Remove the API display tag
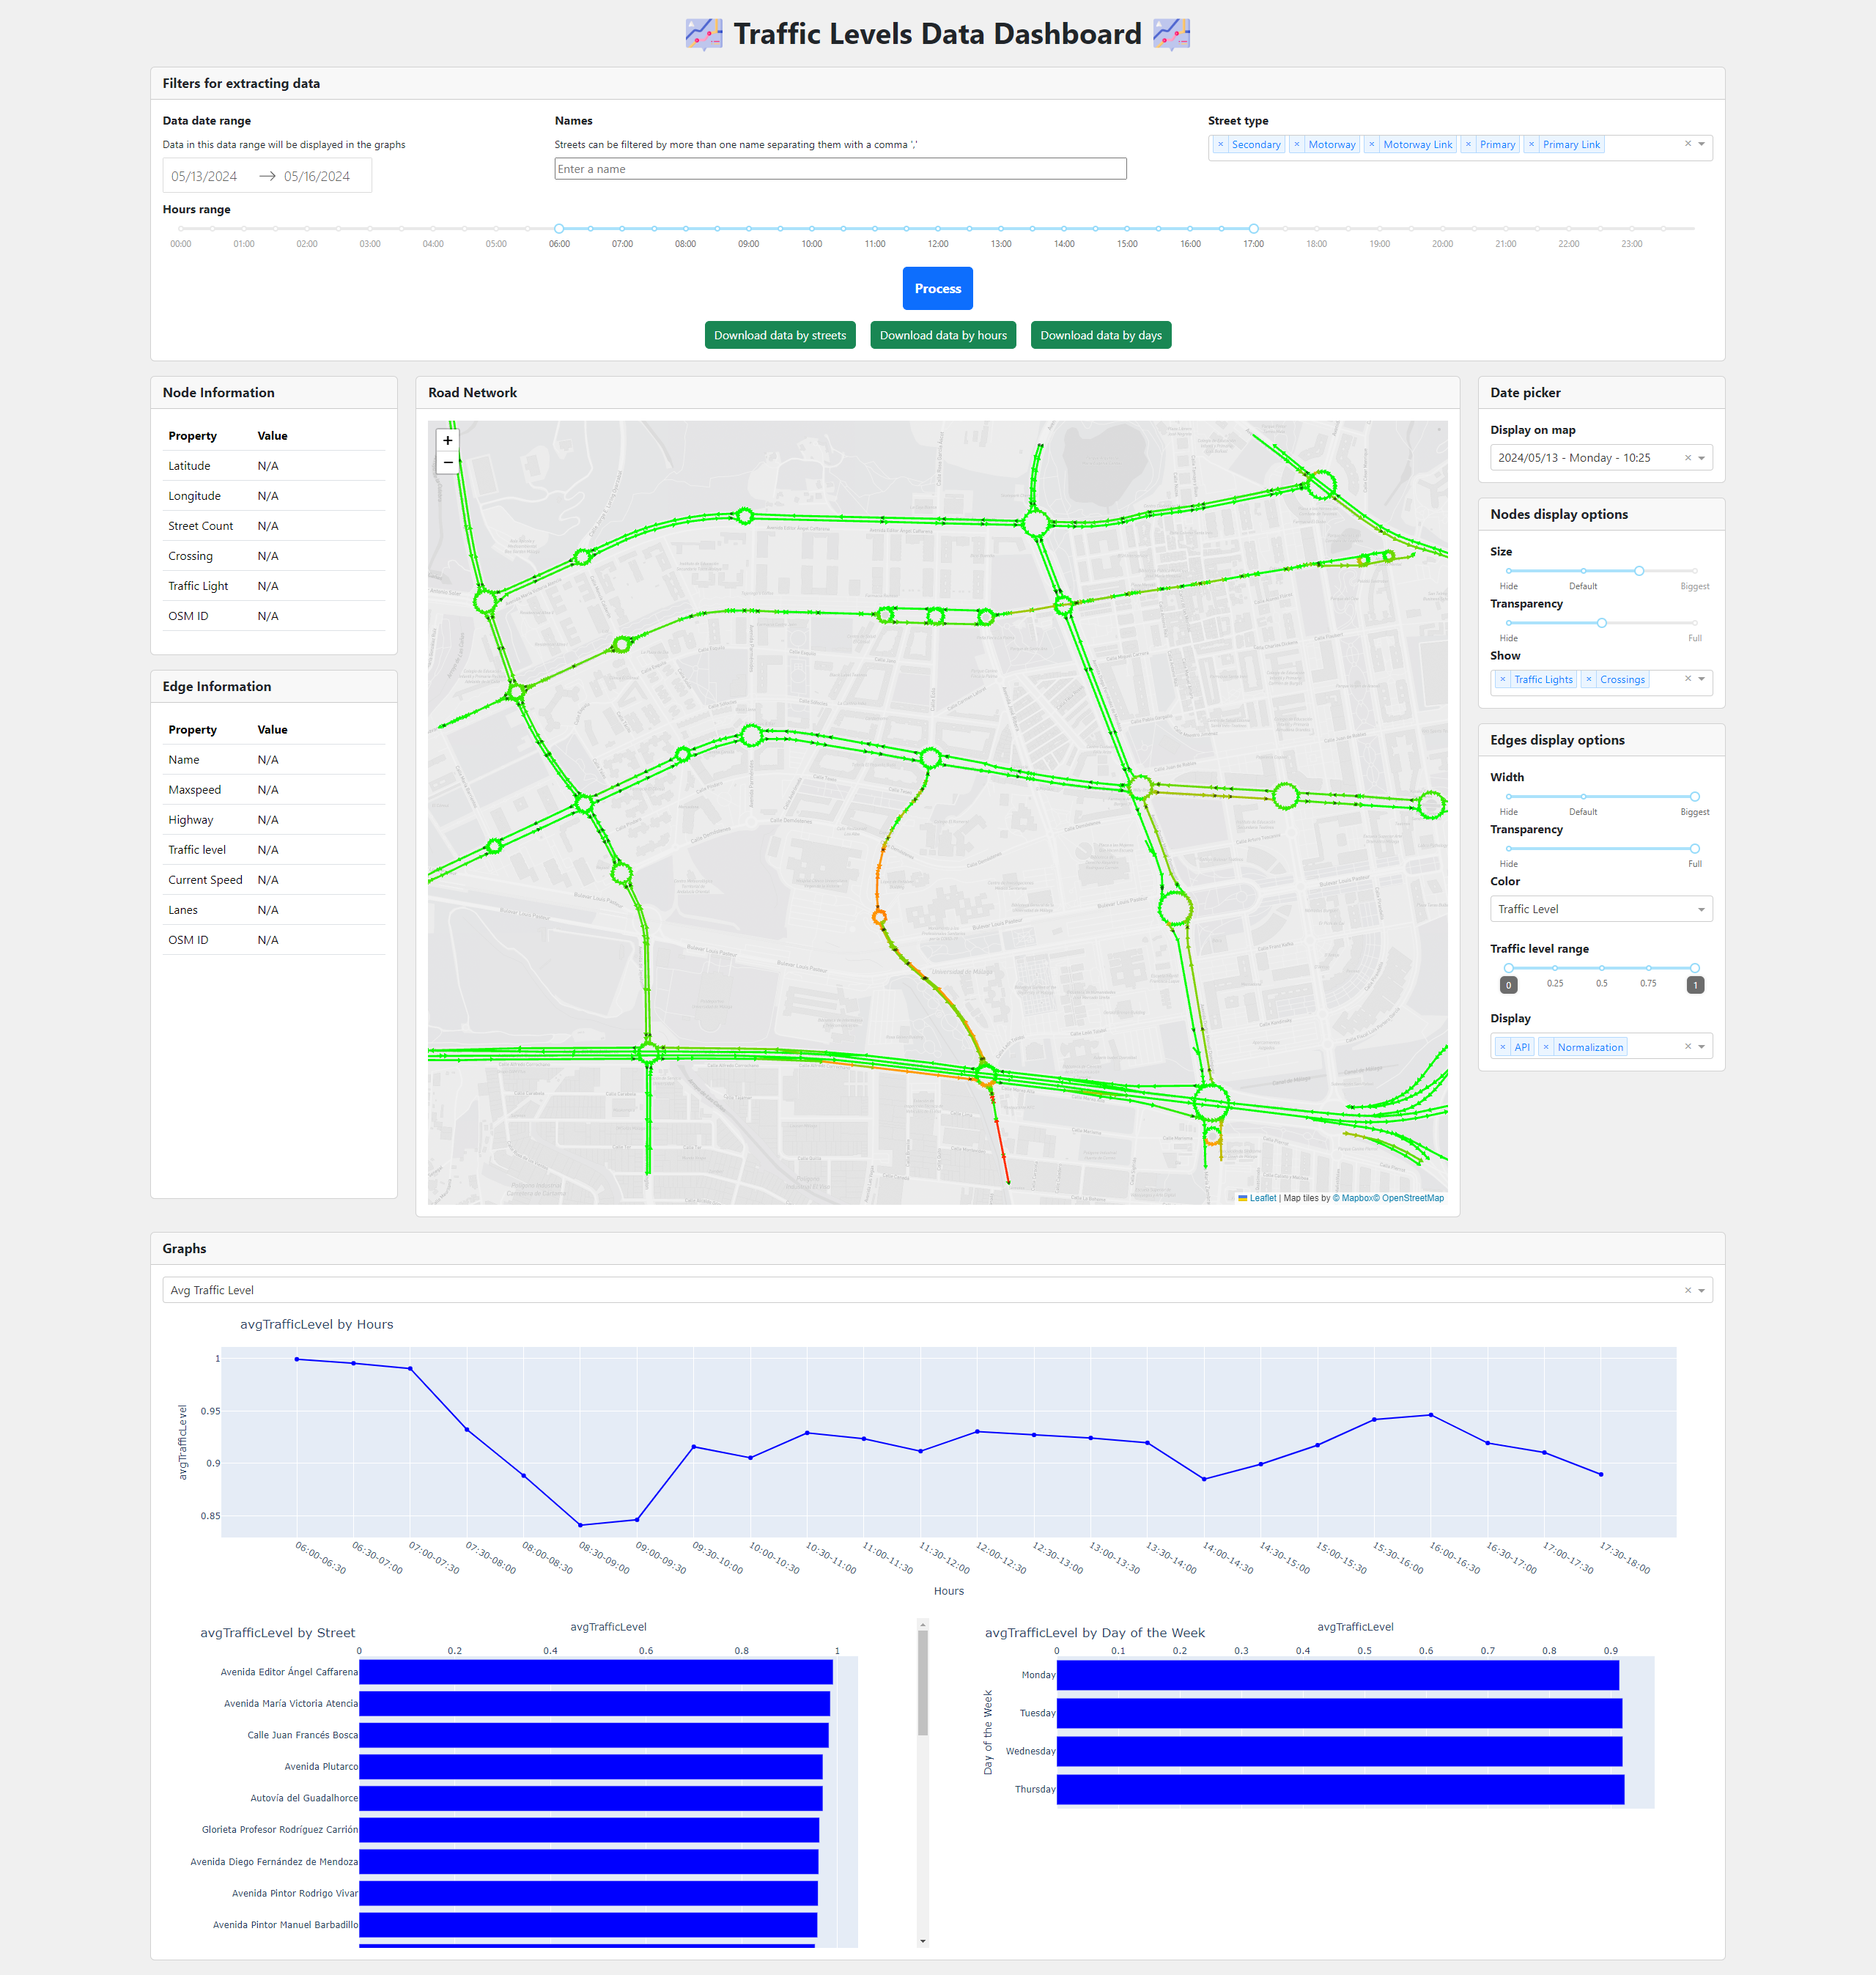 click(x=1502, y=1048)
